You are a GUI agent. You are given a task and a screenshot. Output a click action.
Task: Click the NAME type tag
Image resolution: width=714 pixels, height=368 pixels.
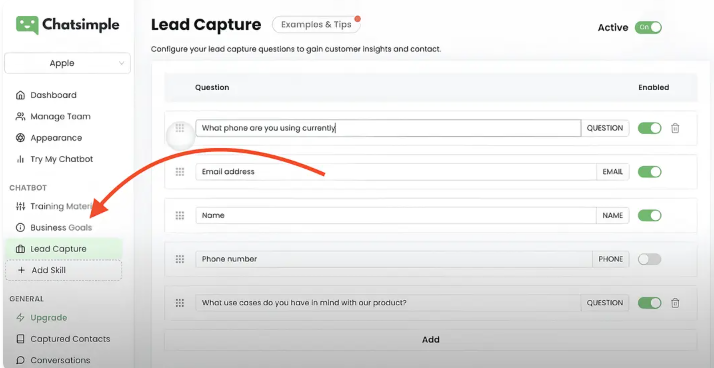pyautogui.click(x=612, y=215)
